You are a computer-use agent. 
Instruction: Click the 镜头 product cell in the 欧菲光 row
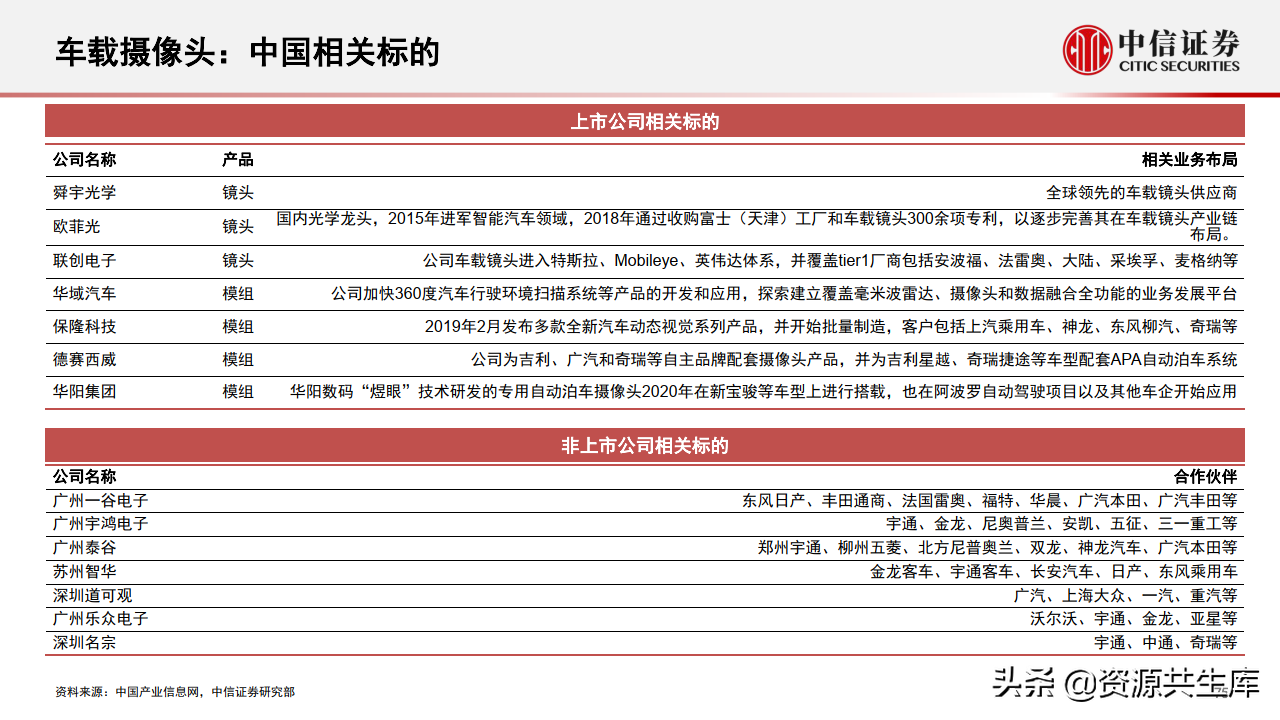point(237,226)
